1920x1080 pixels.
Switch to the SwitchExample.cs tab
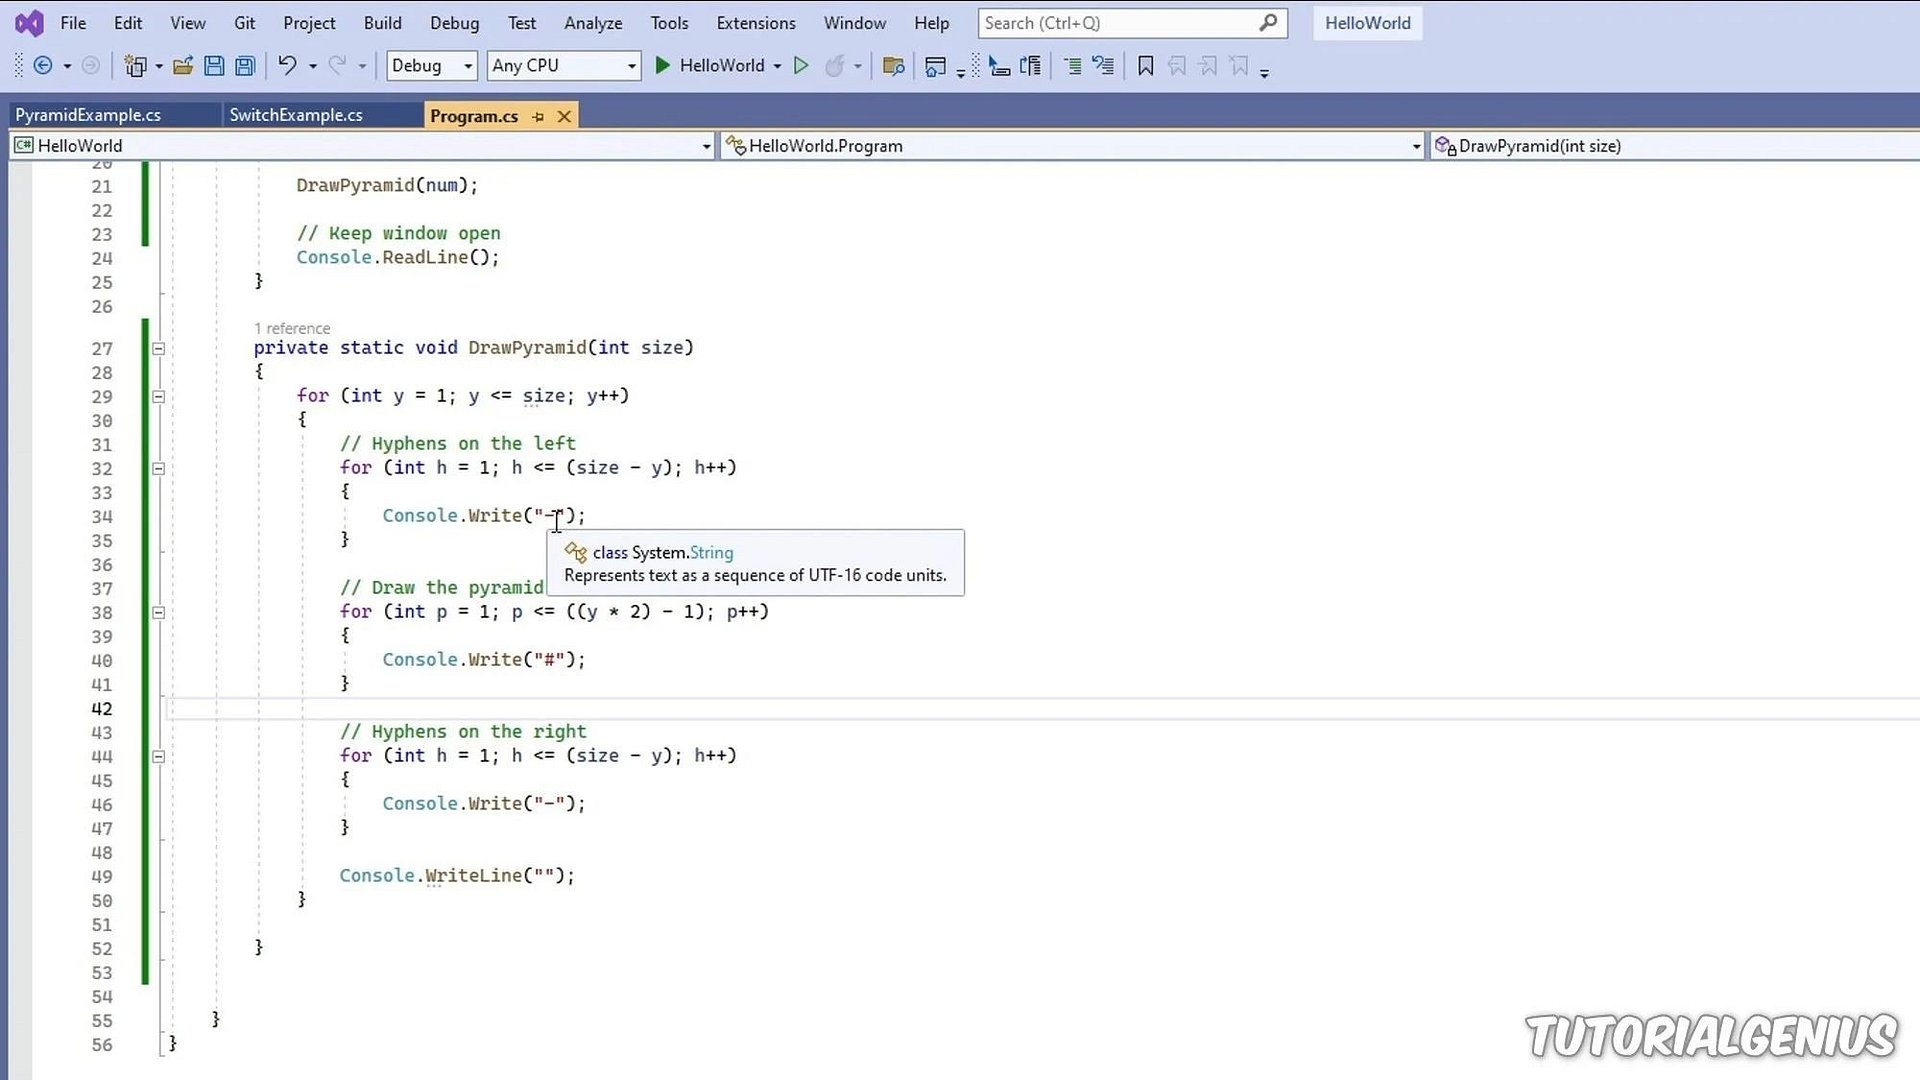click(x=322, y=116)
